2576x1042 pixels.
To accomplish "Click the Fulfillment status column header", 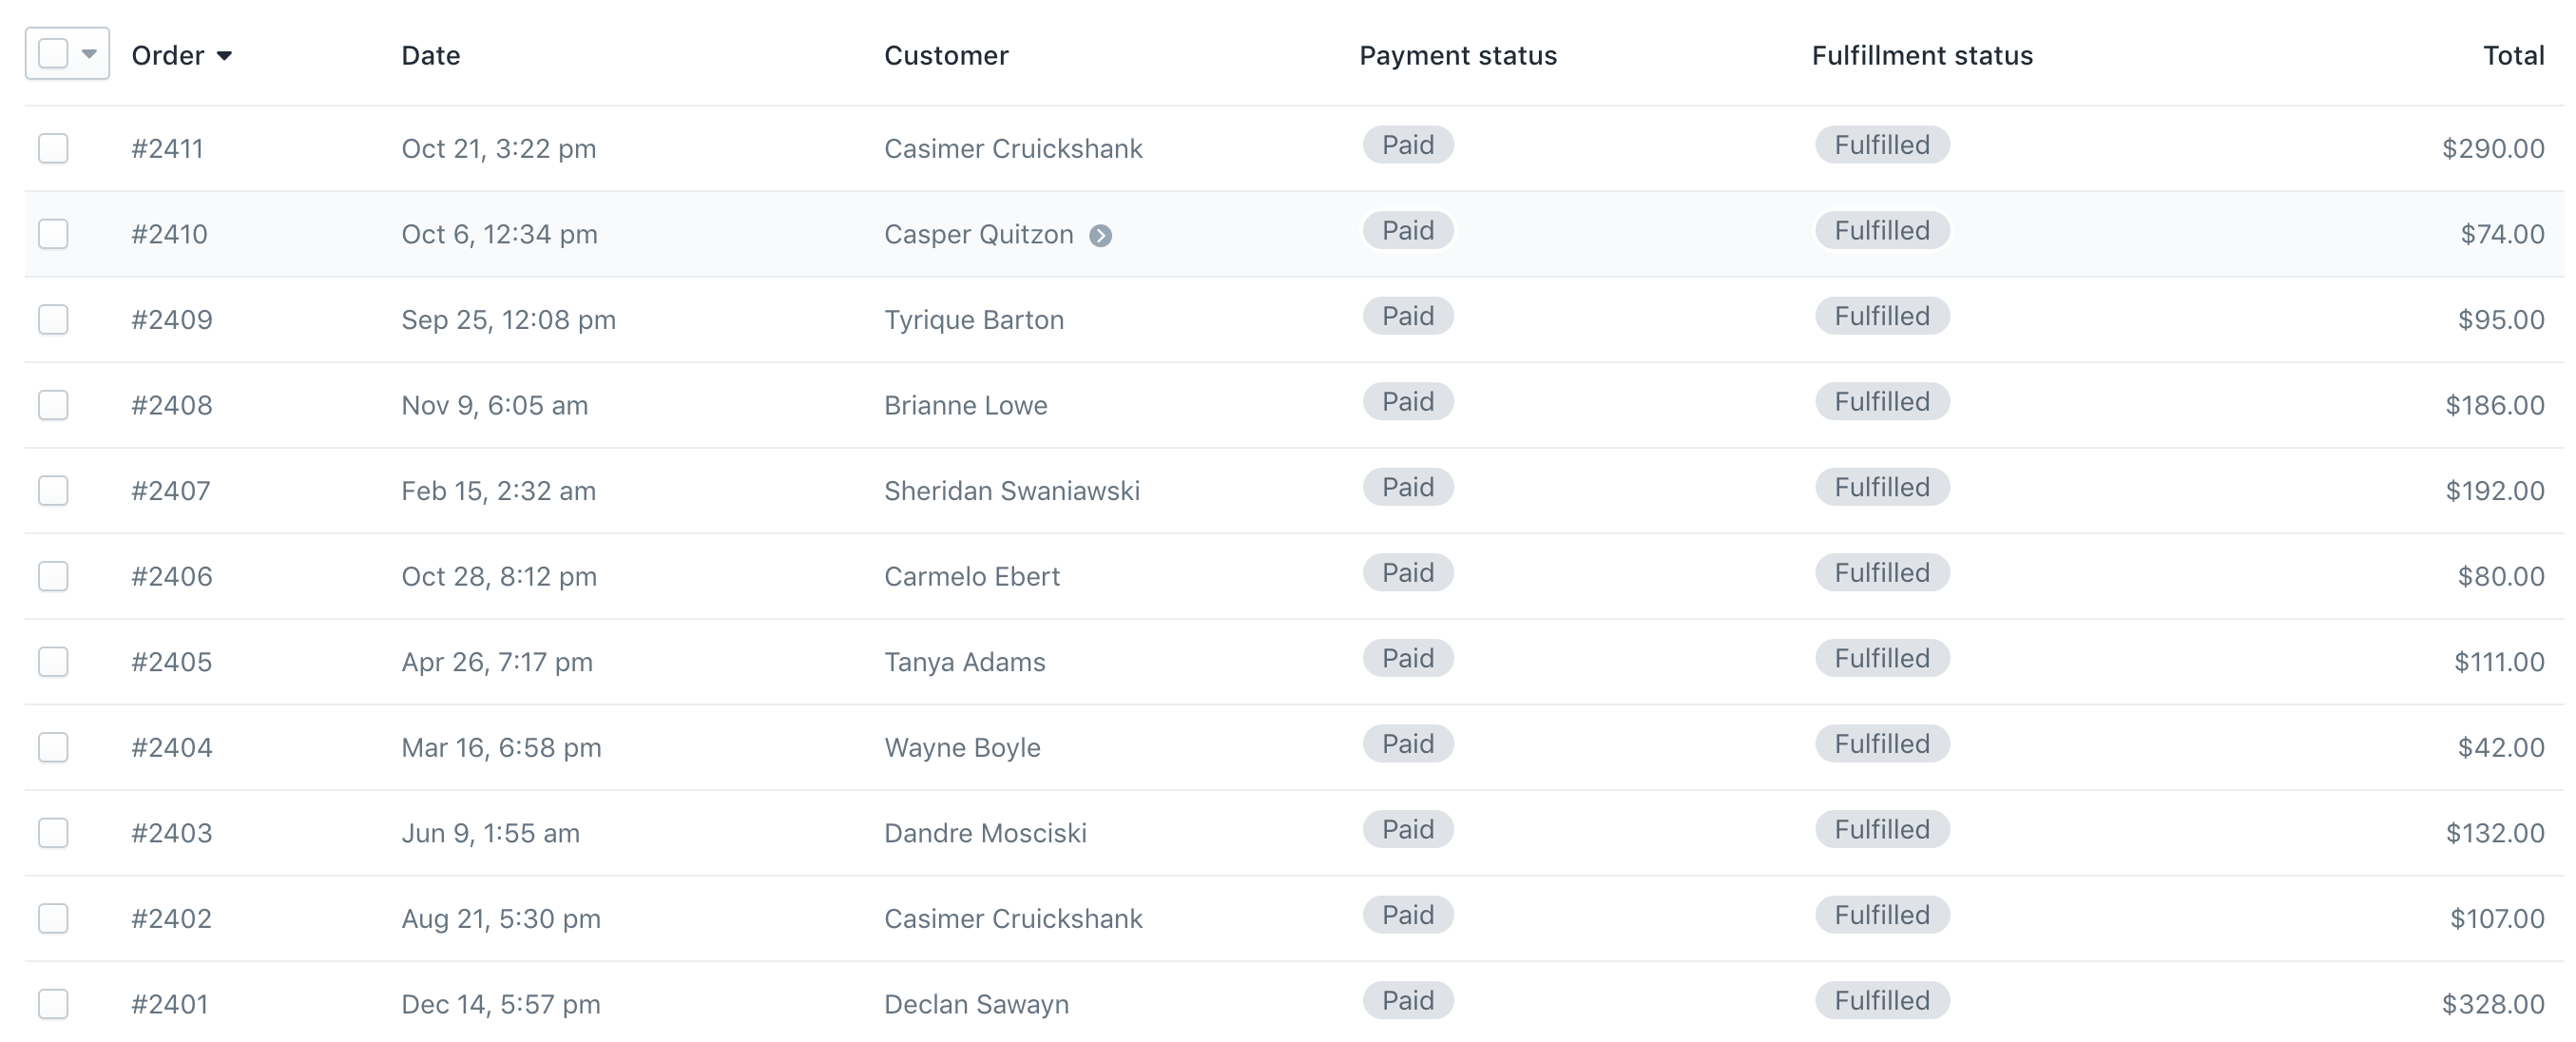I will tap(1921, 56).
